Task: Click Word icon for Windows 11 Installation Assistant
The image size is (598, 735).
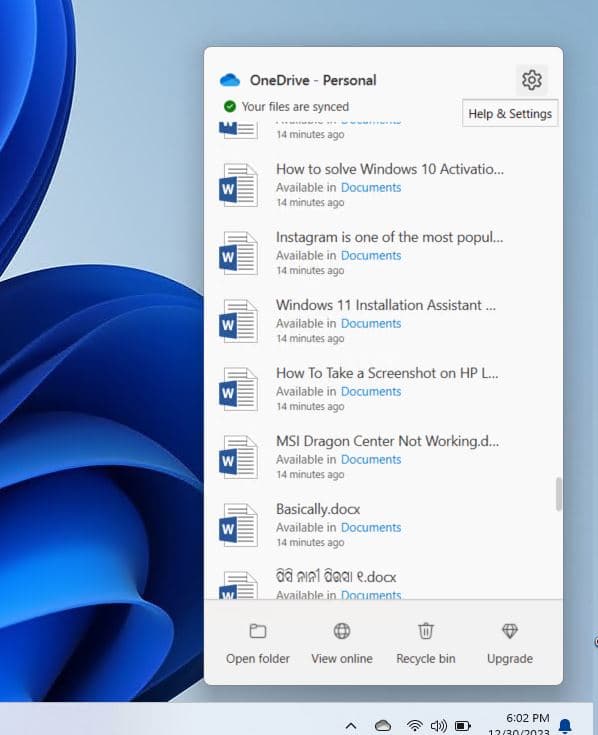Action: 238,321
